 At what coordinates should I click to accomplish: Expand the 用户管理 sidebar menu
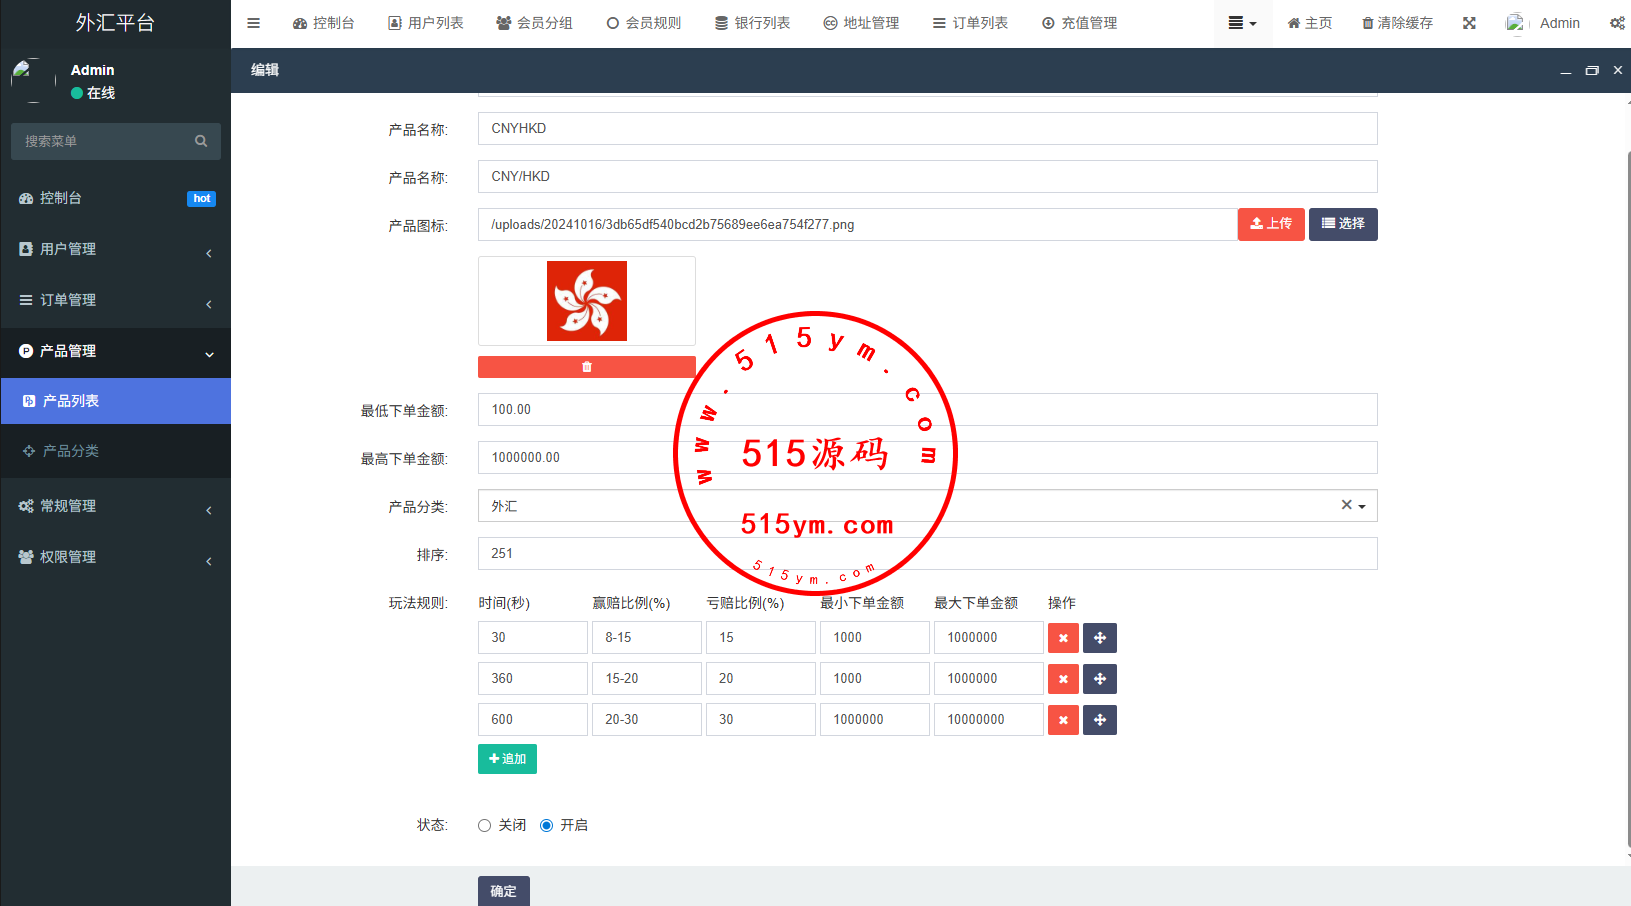click(115, 249)
